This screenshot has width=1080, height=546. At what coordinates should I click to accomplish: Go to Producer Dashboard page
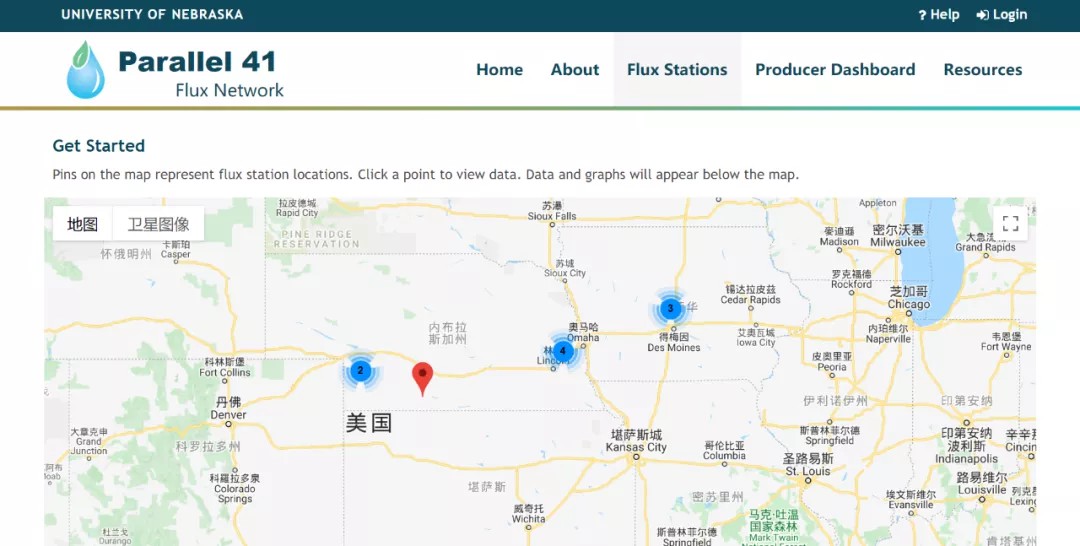tap(835, 70)
